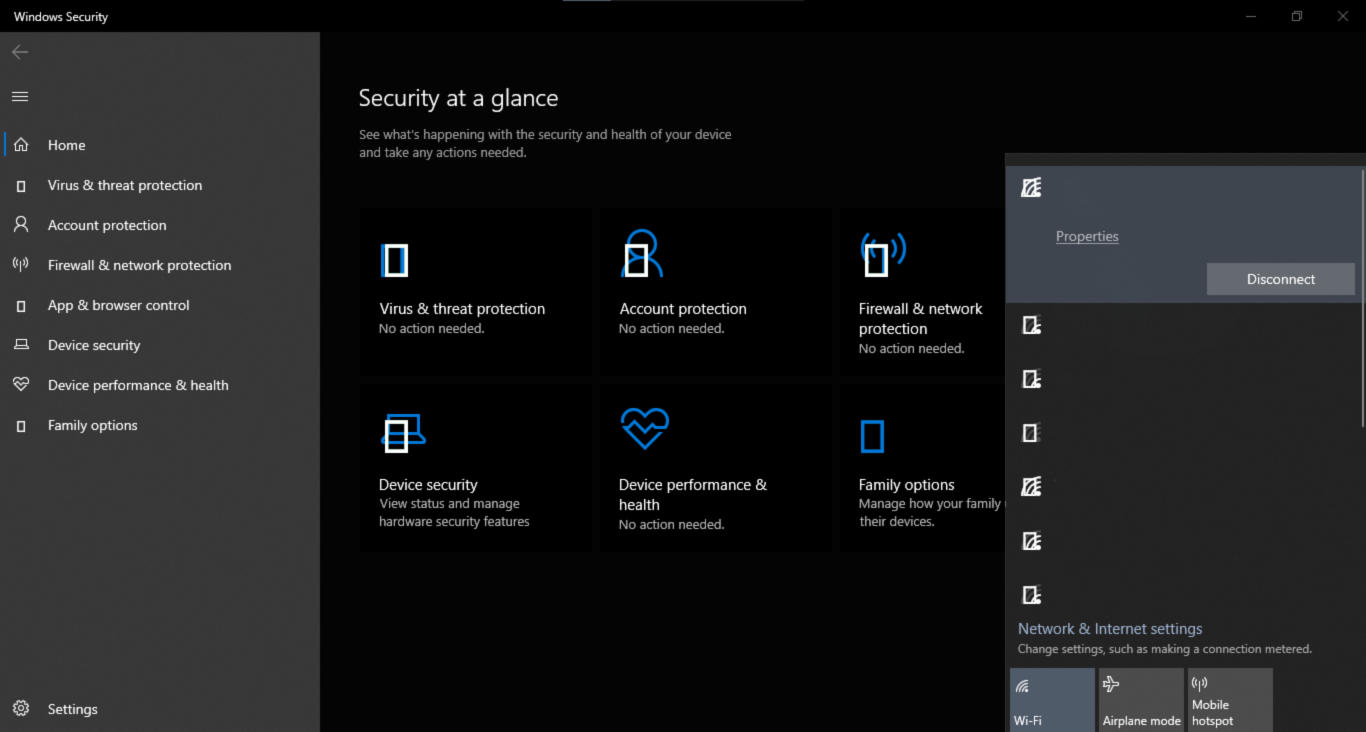
Task: Click the Account protection card icon
Action: 641,254
